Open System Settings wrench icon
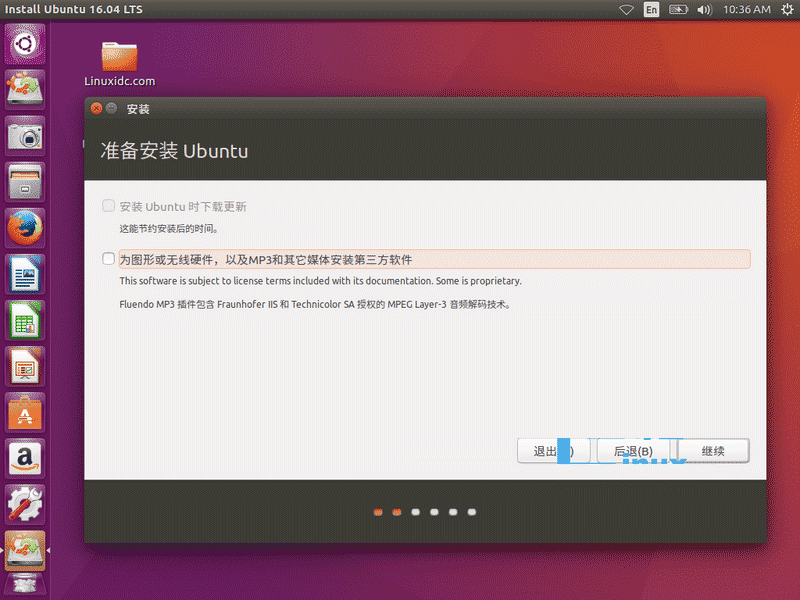Image resolution: width=800 pixels, height=600 pixels. [25, 504]
